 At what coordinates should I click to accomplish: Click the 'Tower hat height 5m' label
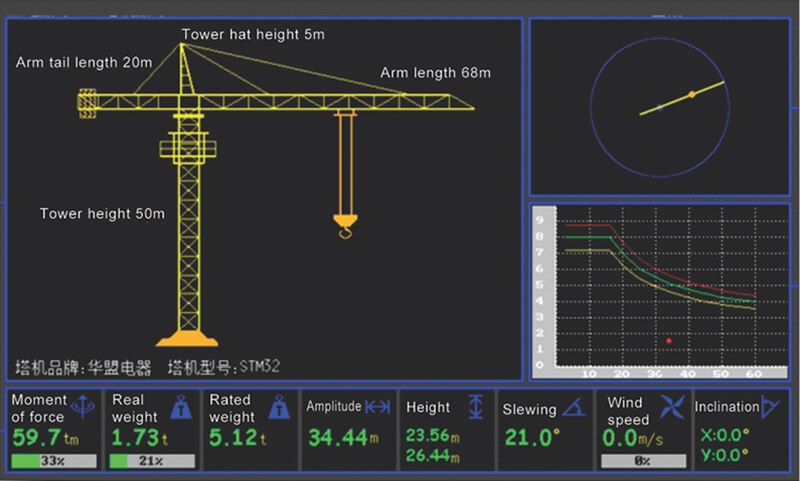coord(253,34)
